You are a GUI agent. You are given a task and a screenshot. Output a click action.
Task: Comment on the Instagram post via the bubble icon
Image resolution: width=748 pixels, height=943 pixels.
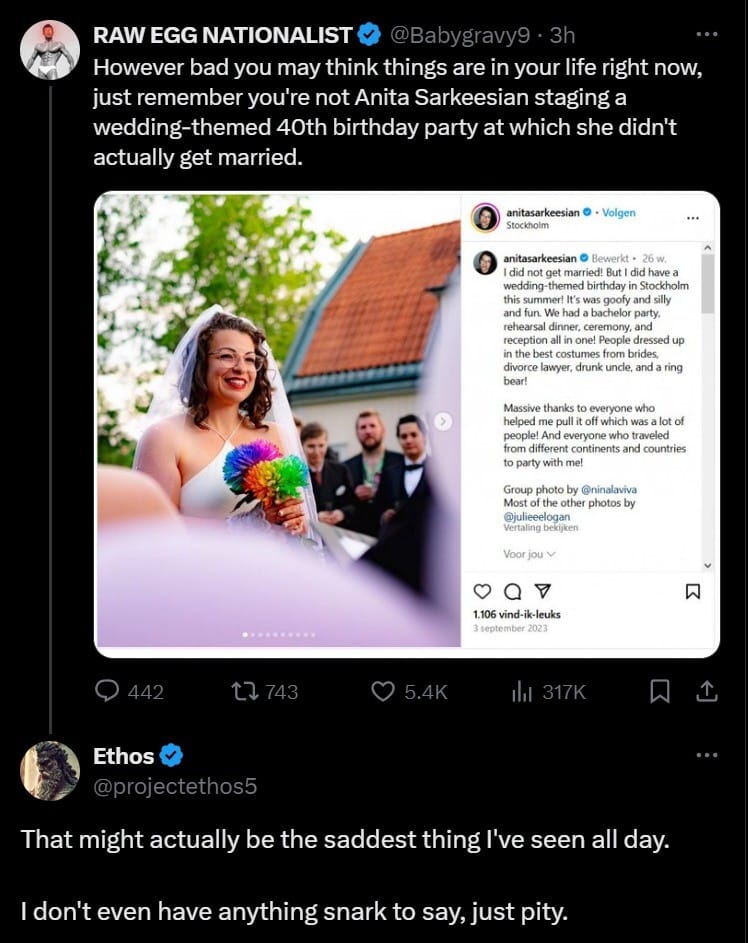(x=512, y=592)
